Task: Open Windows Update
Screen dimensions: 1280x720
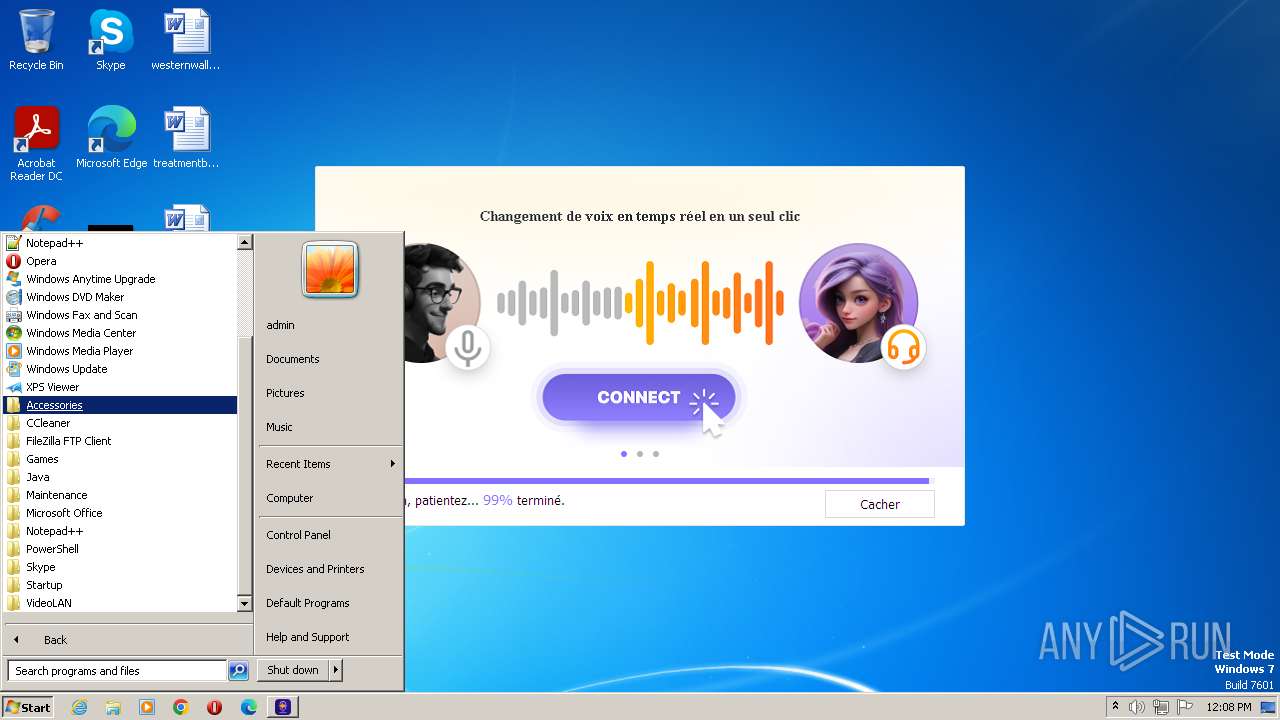Action: click(120, 369)
